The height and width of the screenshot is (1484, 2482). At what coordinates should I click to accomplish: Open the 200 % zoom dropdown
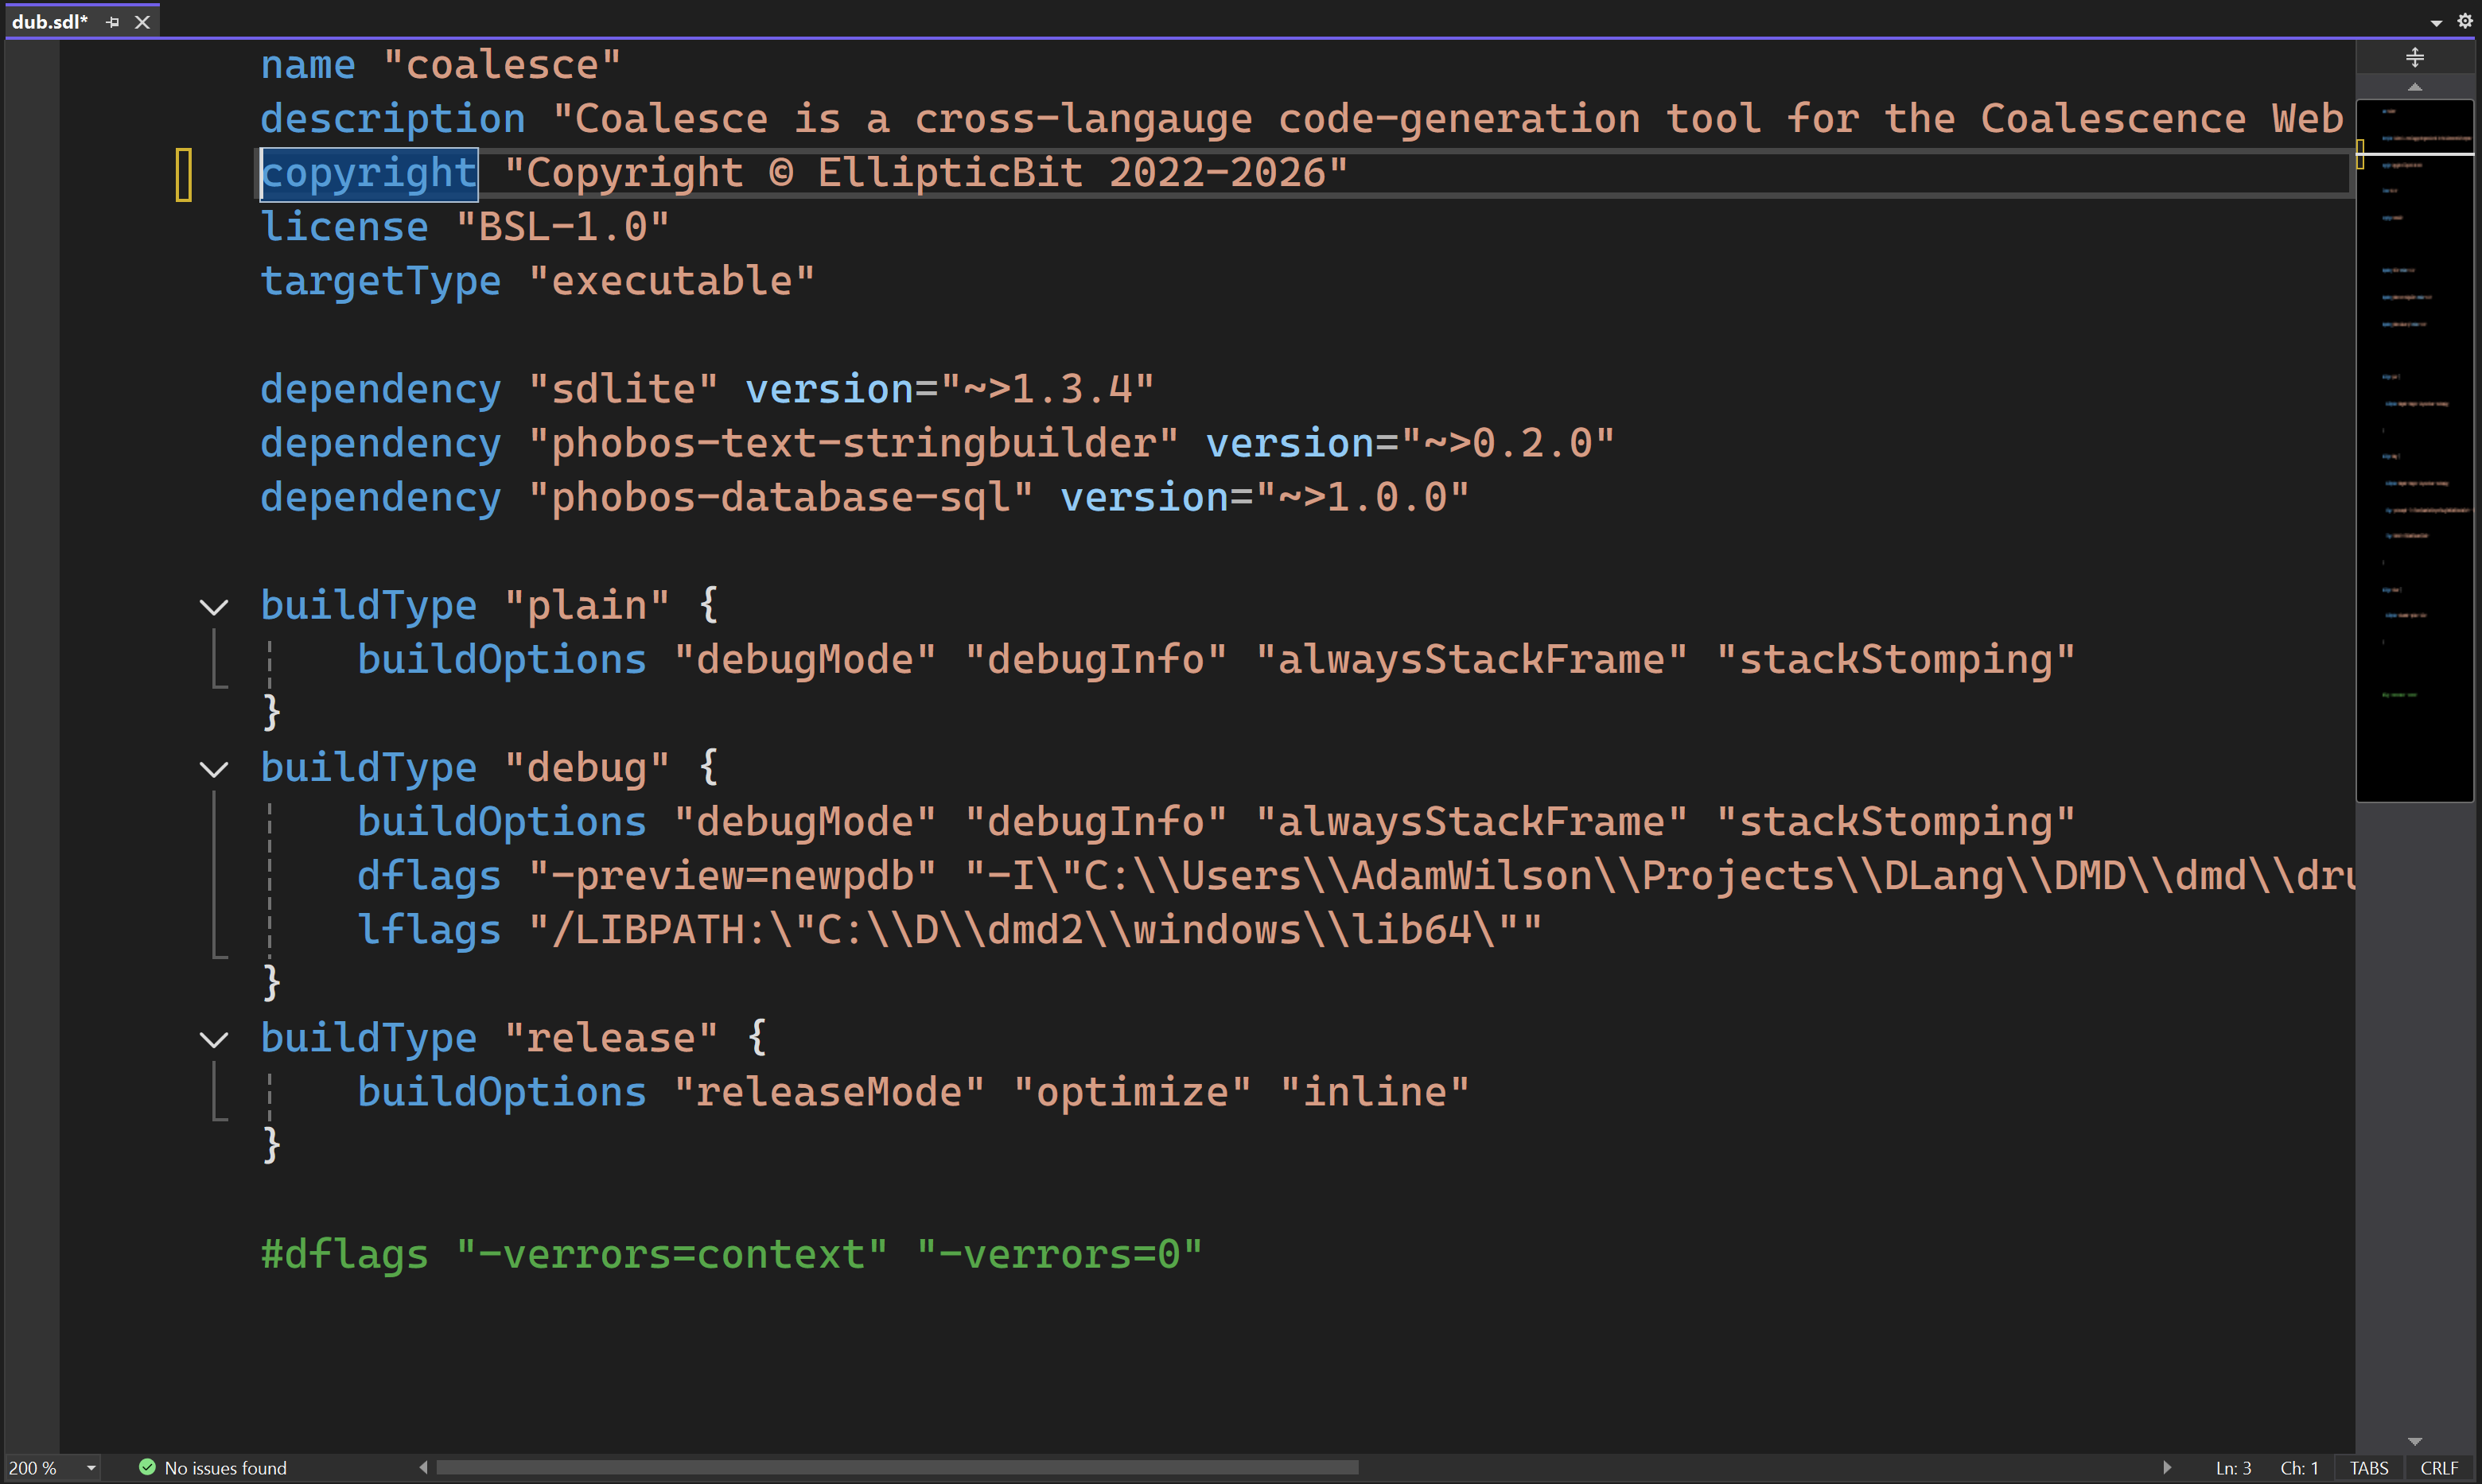coord(91,1467)
